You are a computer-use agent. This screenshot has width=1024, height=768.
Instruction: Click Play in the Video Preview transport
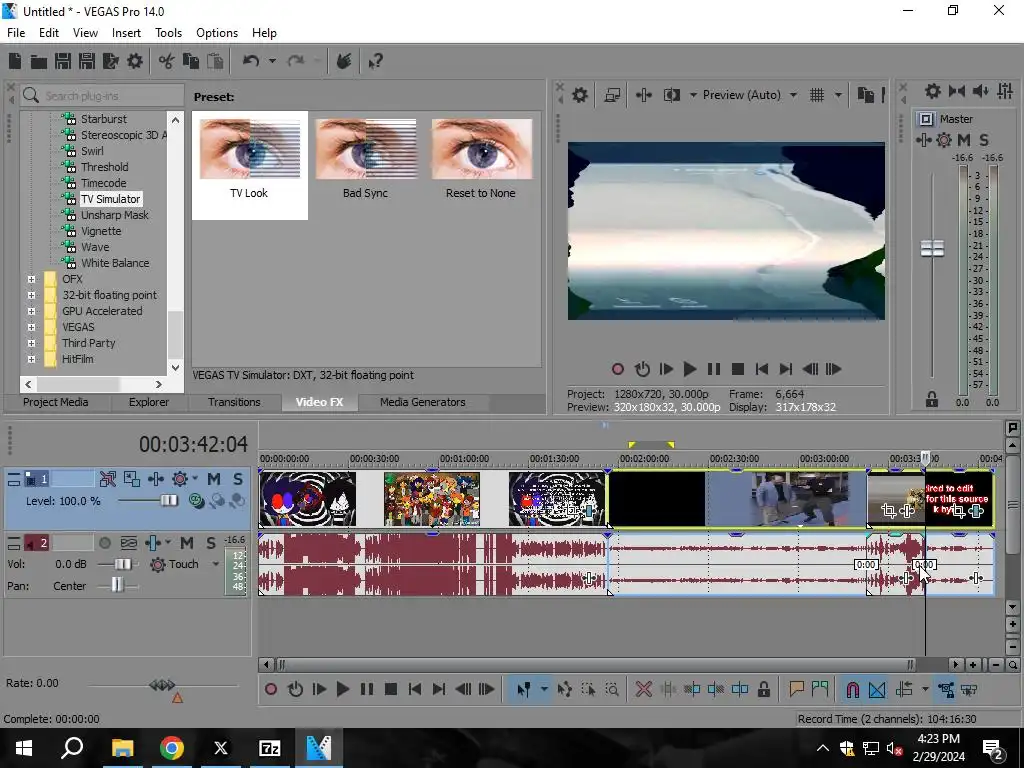click(x=690, y=369)
